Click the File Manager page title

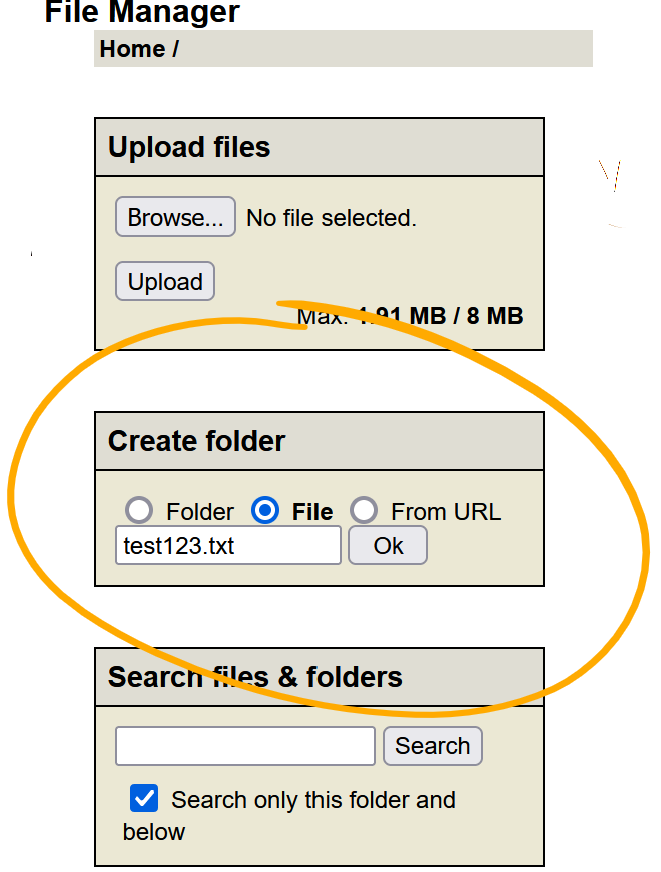pos(142,12)
